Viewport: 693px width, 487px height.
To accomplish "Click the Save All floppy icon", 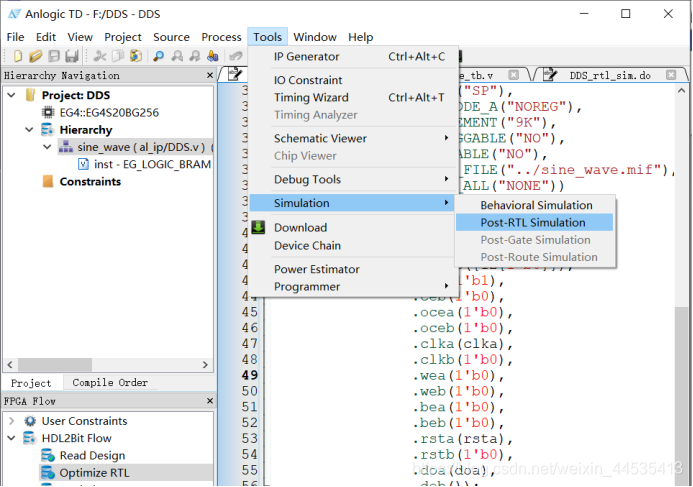I will pos(72,56).
